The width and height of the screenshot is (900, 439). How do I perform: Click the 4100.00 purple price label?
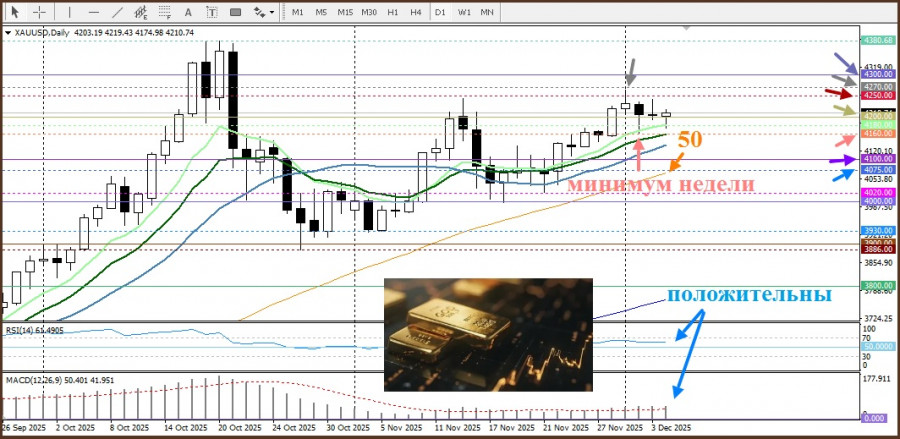(x=877, y=158)
